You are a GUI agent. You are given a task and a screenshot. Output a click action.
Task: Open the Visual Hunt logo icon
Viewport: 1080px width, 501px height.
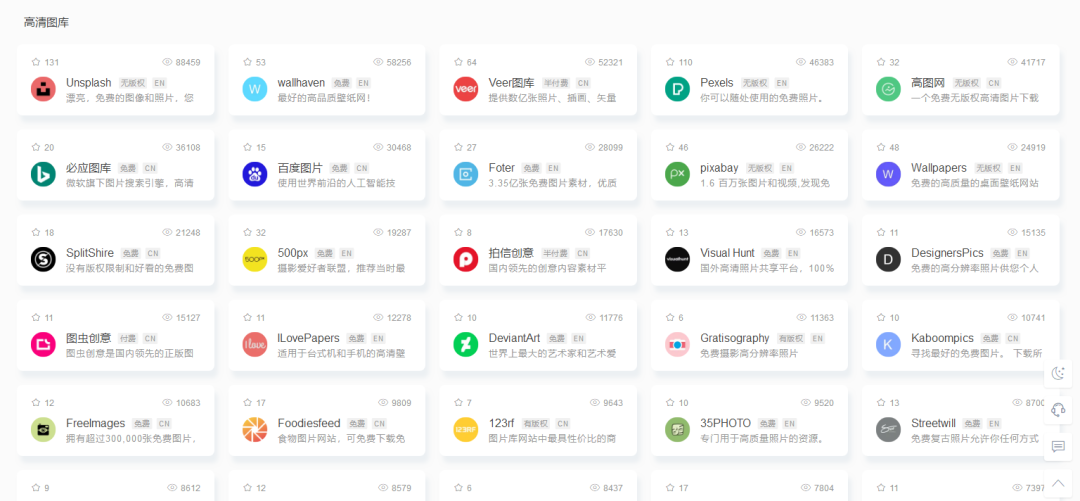(x=677, y=260)
